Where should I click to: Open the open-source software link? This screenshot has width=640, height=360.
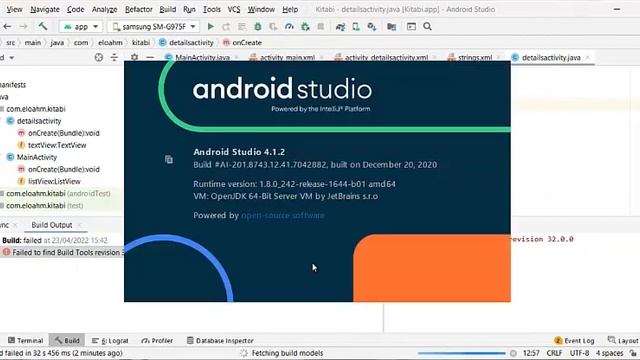[x=283, y=215]
